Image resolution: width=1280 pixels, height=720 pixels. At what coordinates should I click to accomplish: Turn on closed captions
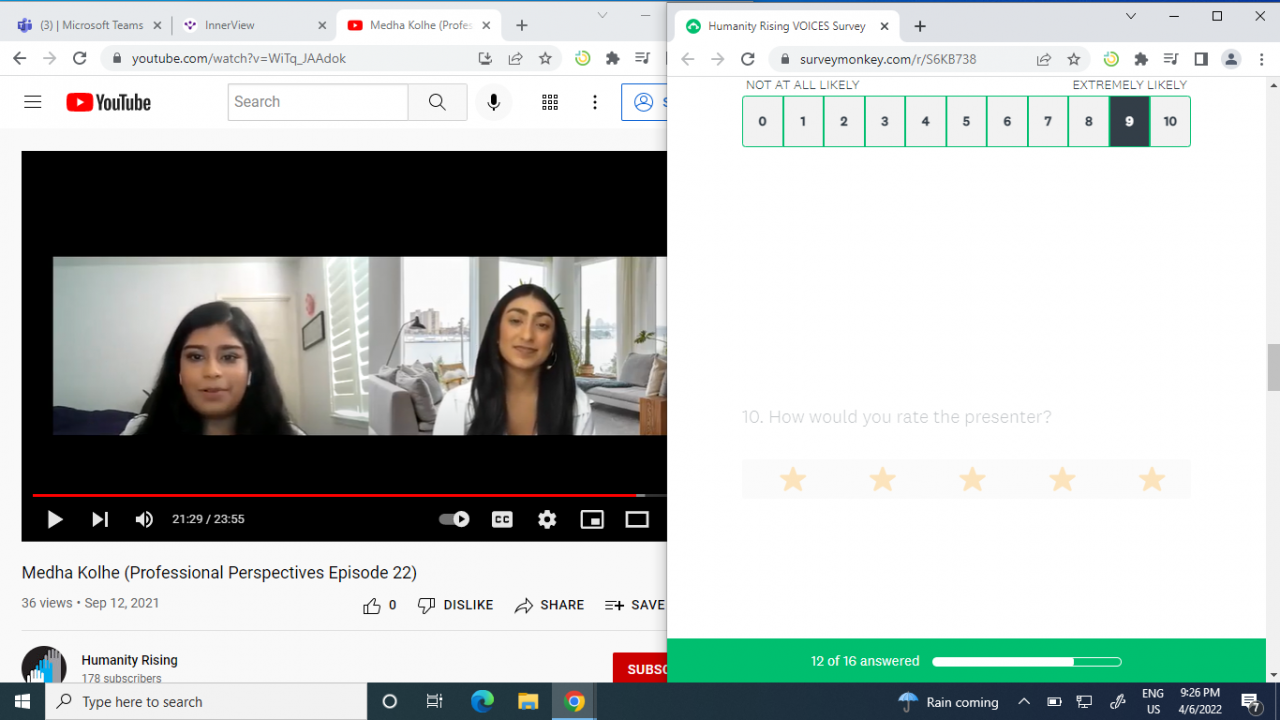(x=502, y=519)
